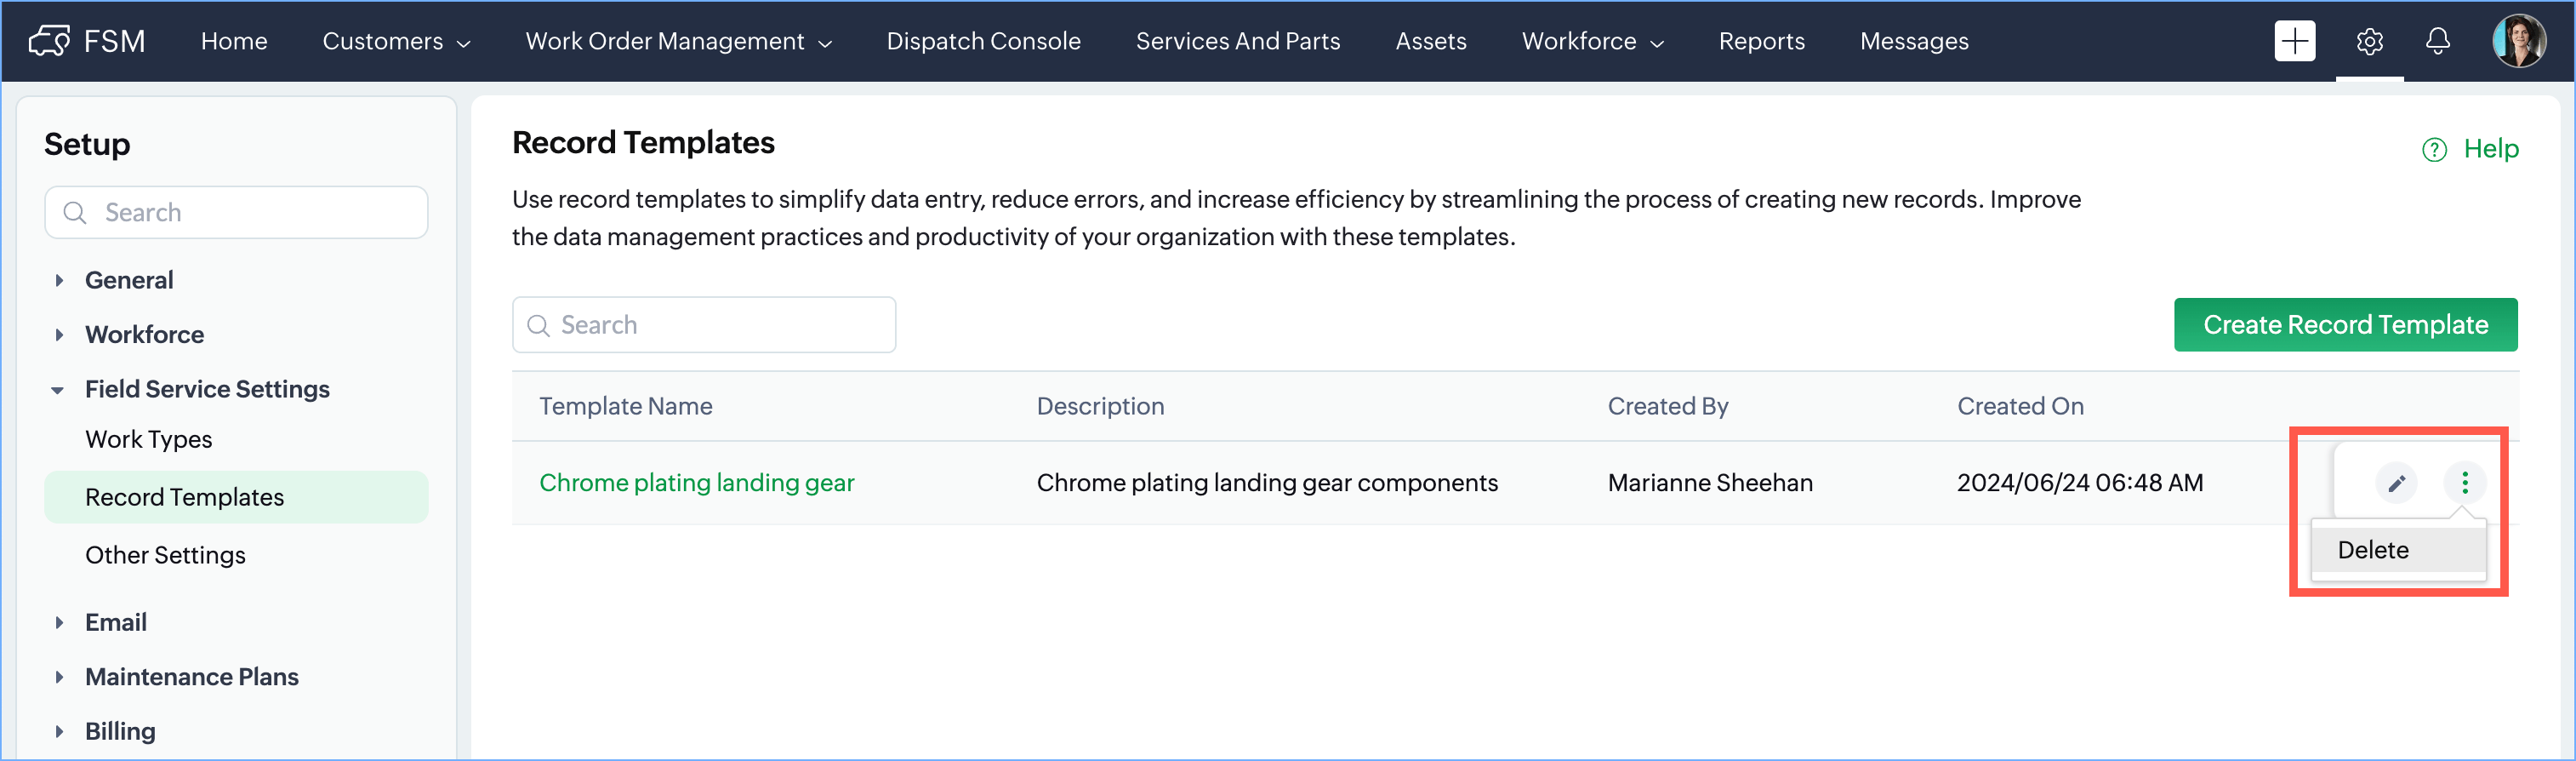Viewport: 2576px width, 761px height.
Task: Click the three-dot more options icon
Action: [x=2464, y=483]
